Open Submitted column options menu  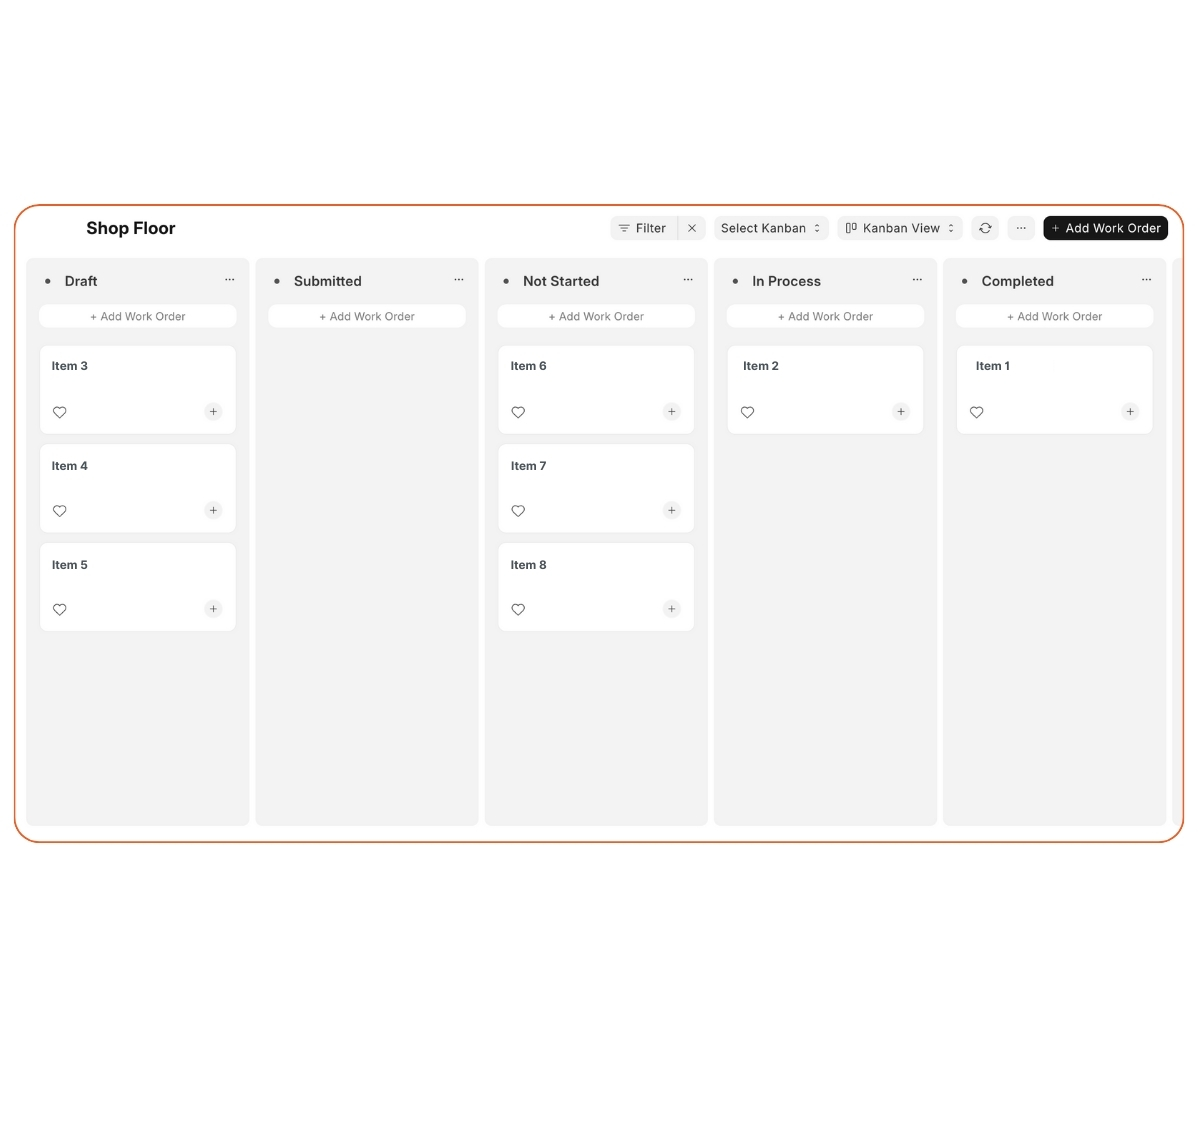point(459,280)
